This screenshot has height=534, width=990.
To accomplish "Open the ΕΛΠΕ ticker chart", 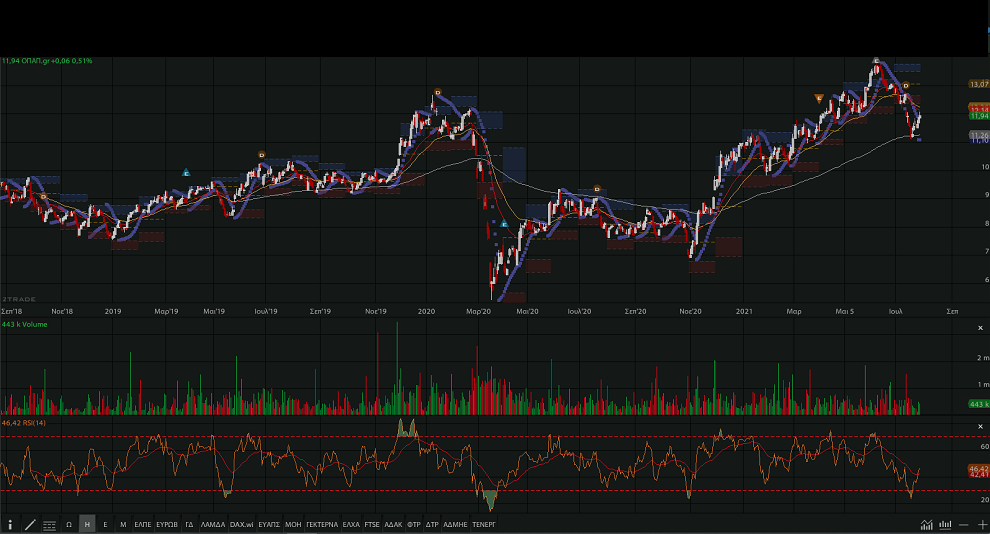I will point(143,524).
